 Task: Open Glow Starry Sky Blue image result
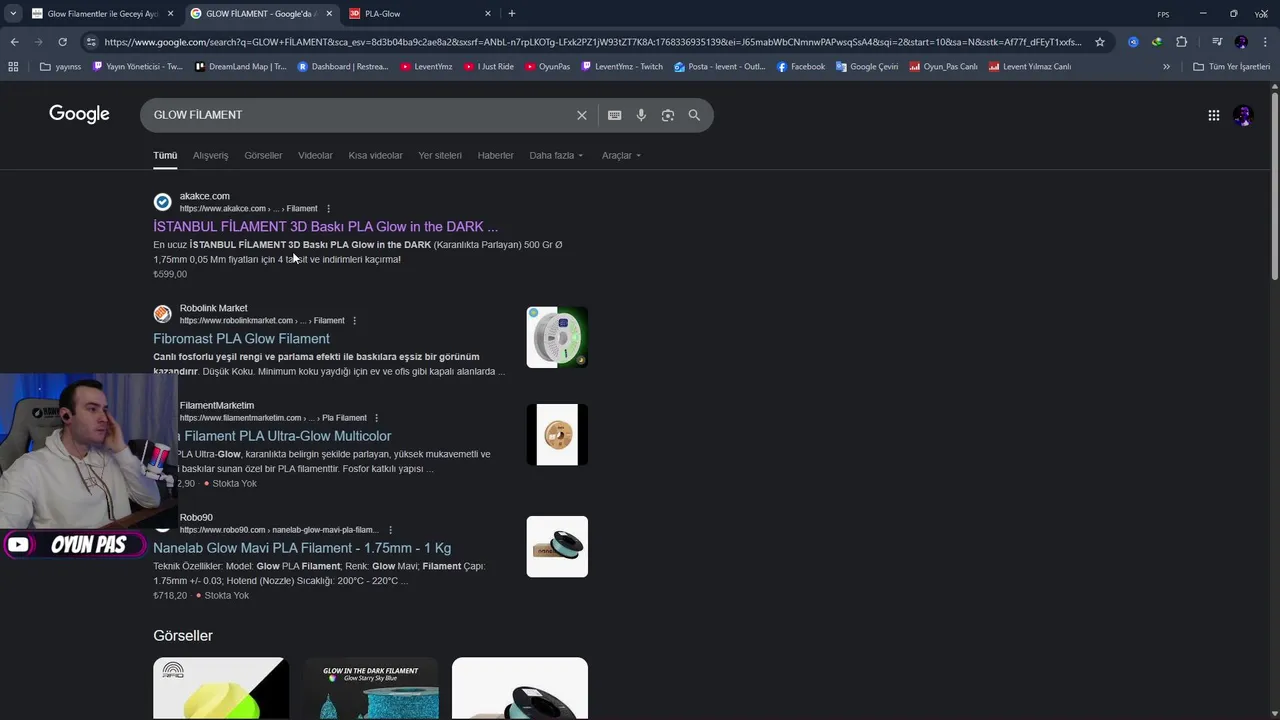tap(371, 688)
